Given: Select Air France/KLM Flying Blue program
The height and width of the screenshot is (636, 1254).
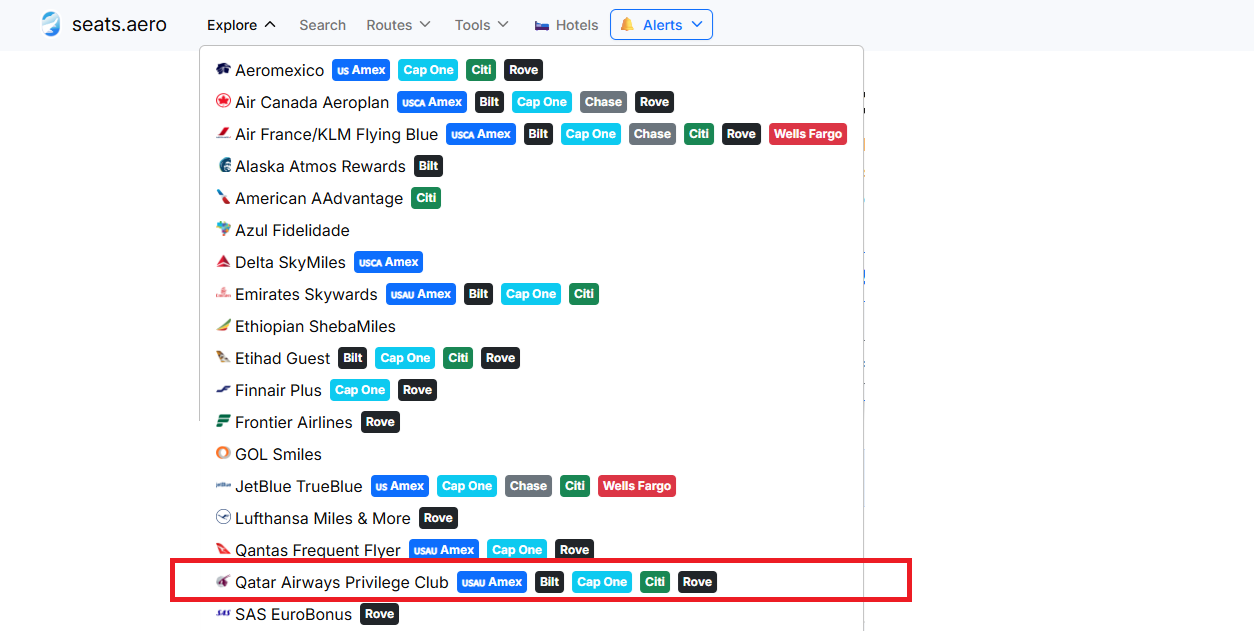Looking at the screenshot, I should coord(336,134).
